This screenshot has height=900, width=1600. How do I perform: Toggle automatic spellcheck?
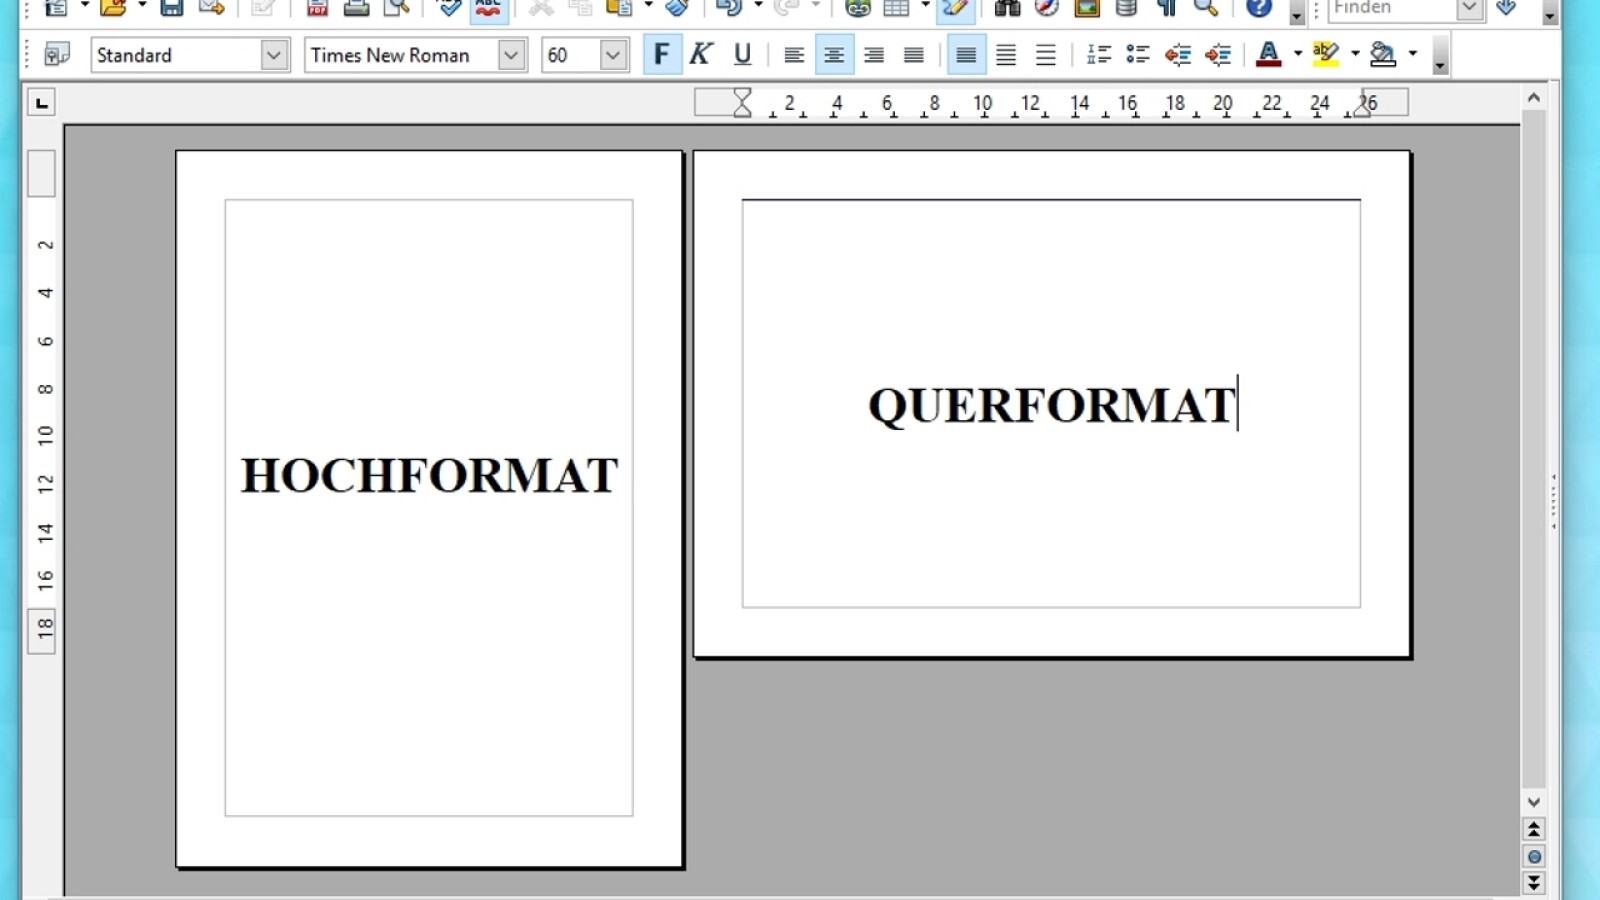click(487, 8)
